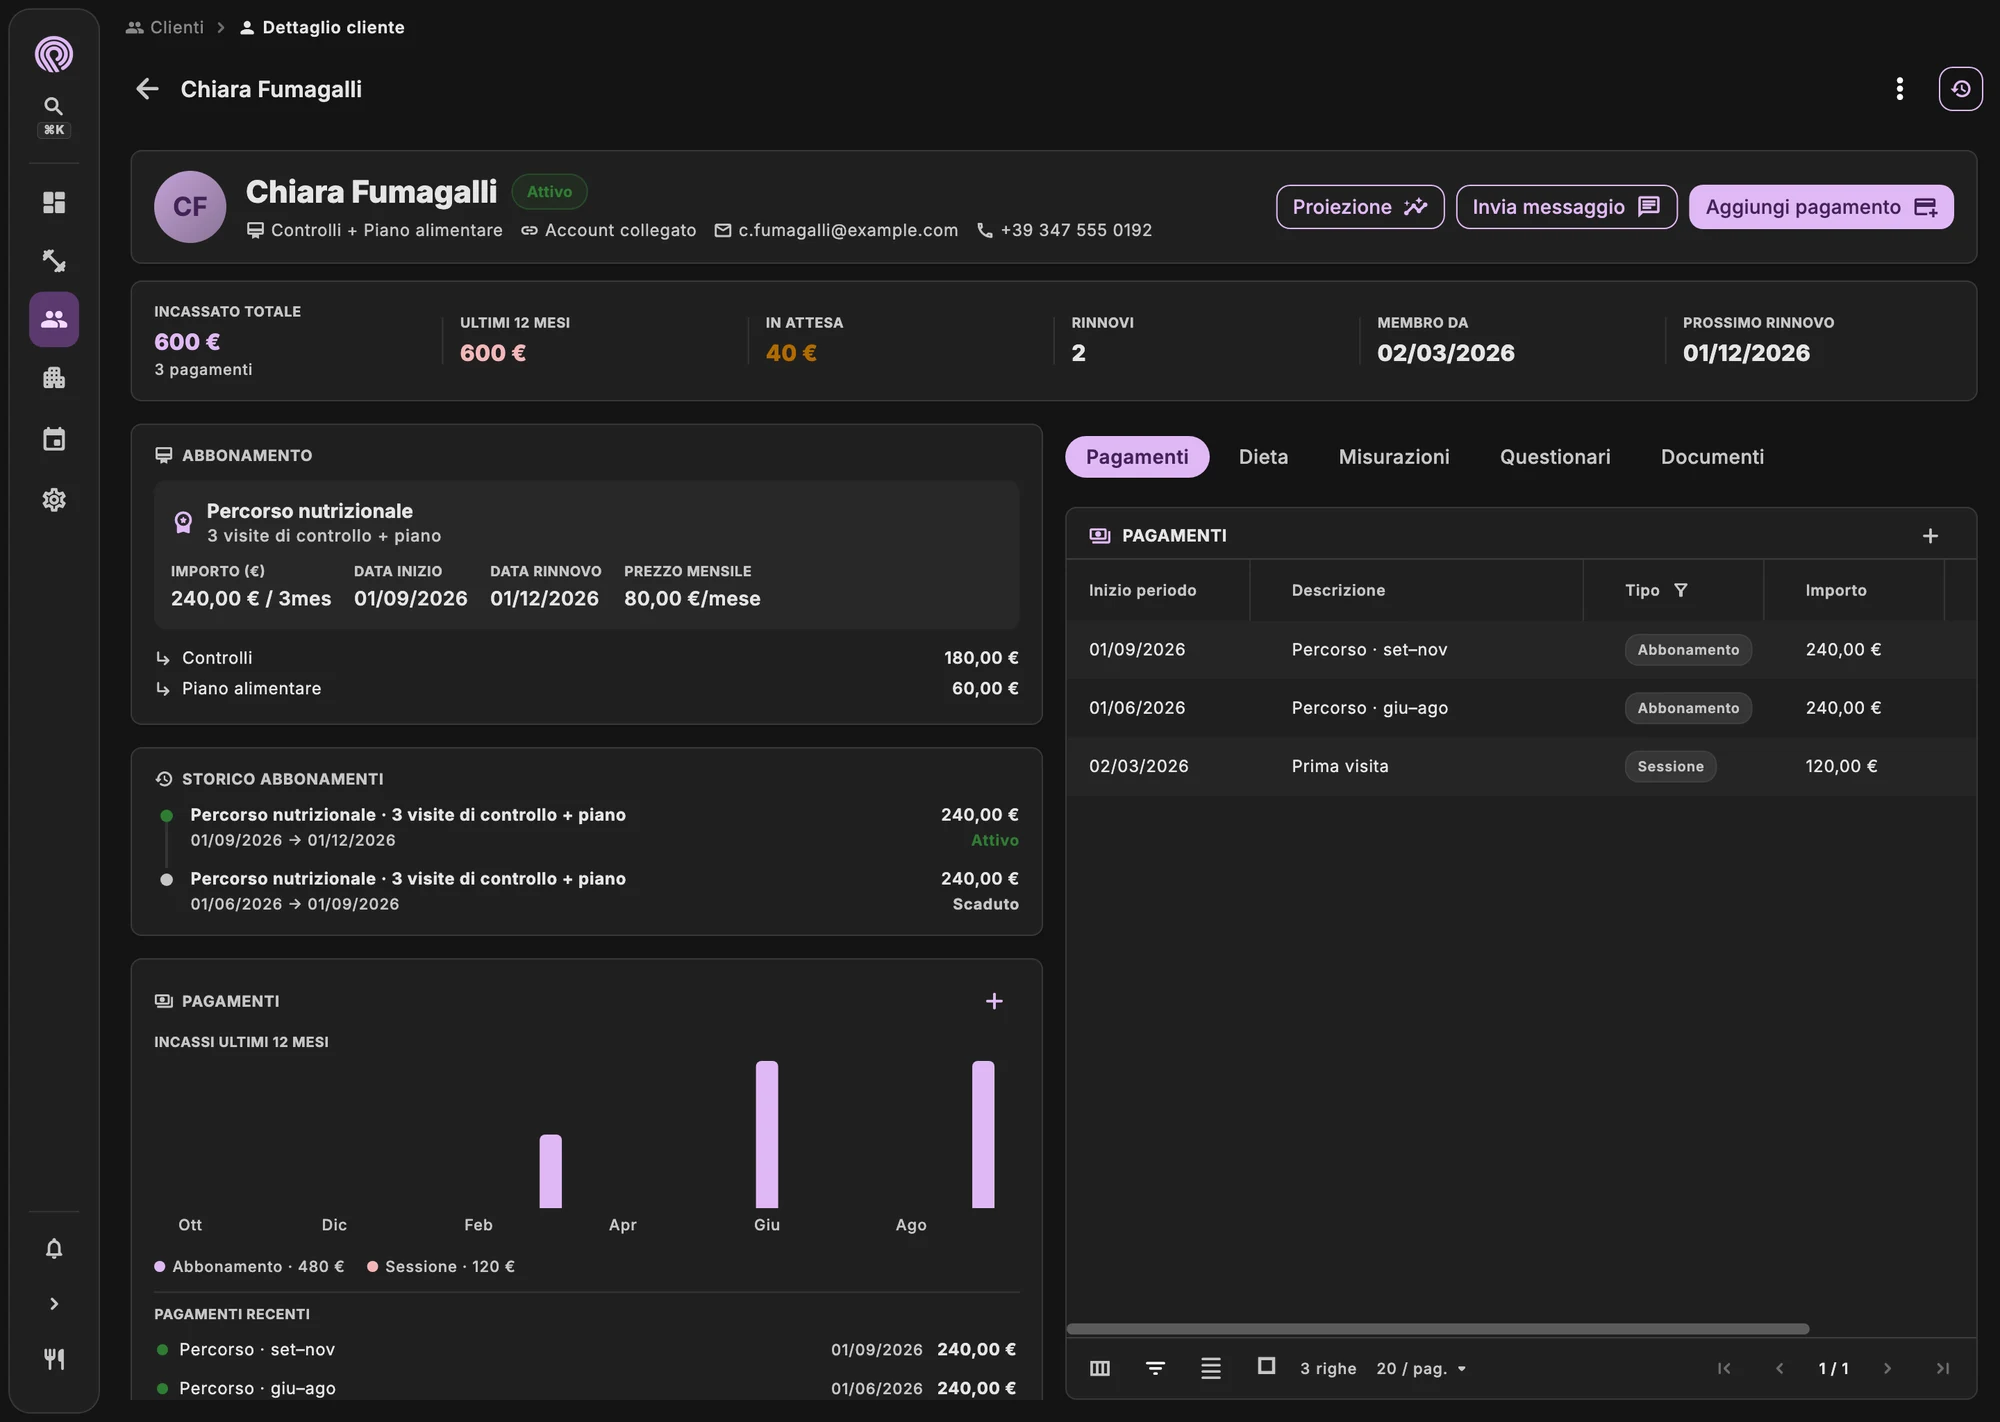Open the dashboard grid icon in sidebar
The width and height of the screenshot is (2000, 1422).
(54, 203)
